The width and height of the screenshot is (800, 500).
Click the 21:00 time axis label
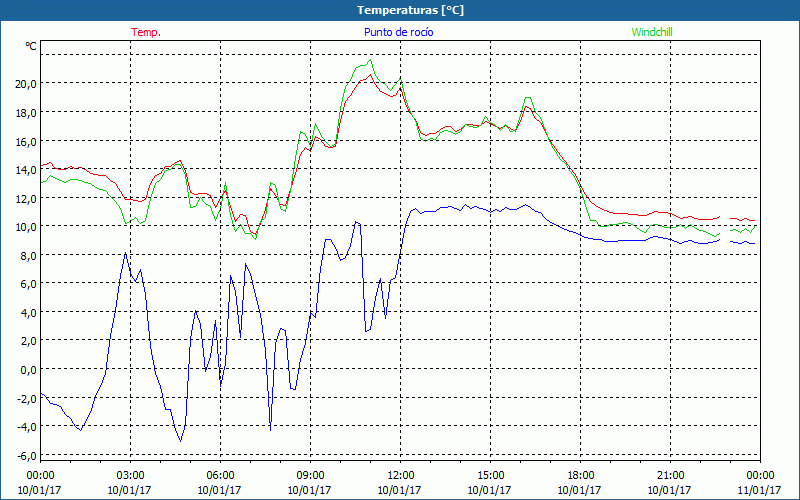click(670, 475)
